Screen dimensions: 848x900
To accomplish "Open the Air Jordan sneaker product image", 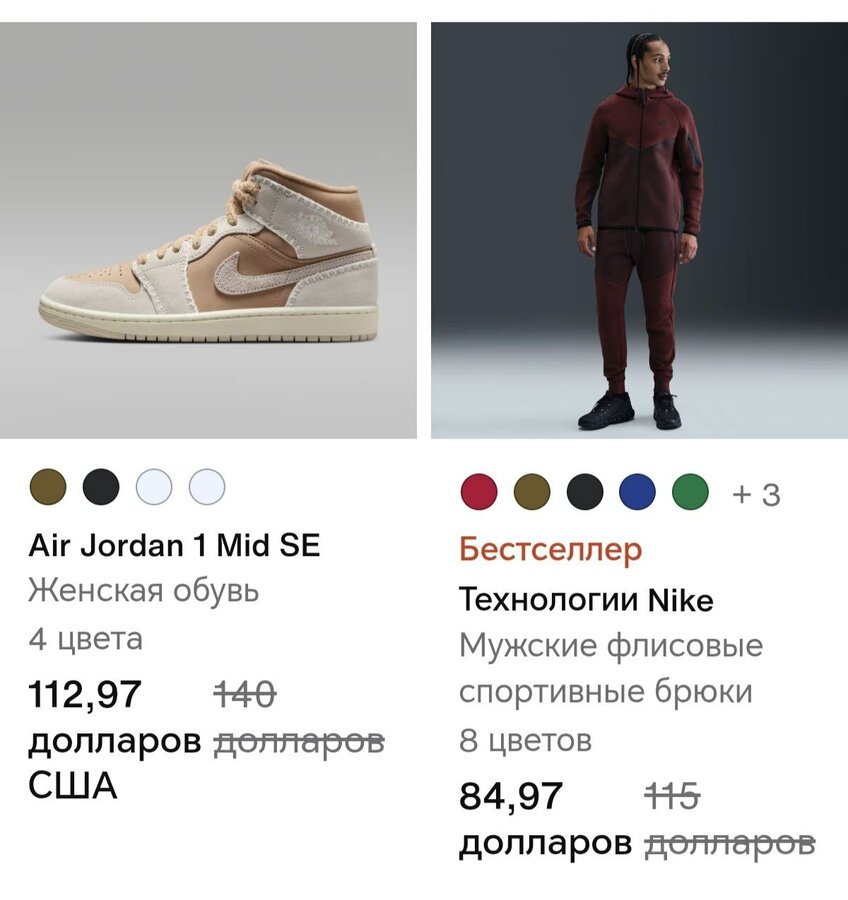I will pos(208,230).
